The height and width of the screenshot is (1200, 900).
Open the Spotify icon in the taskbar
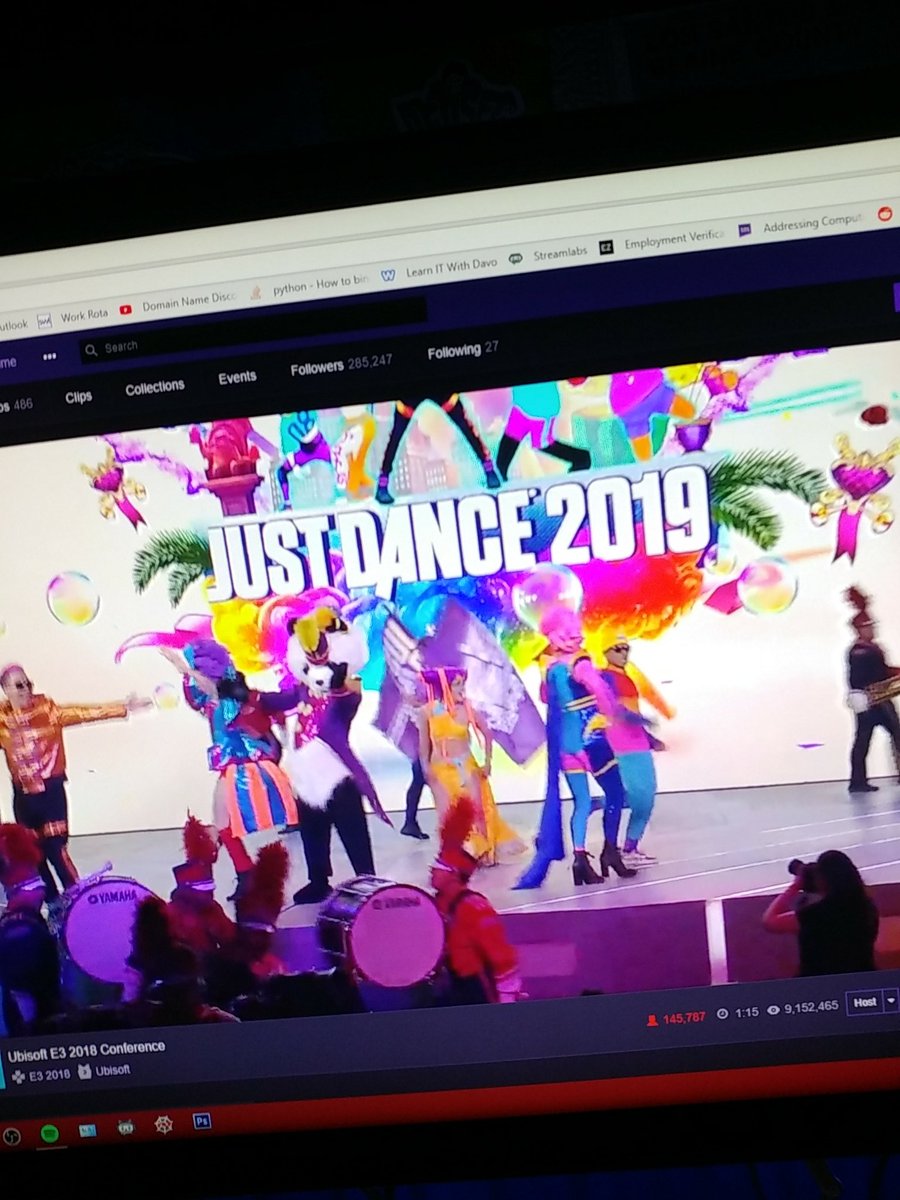(49, 1133)
